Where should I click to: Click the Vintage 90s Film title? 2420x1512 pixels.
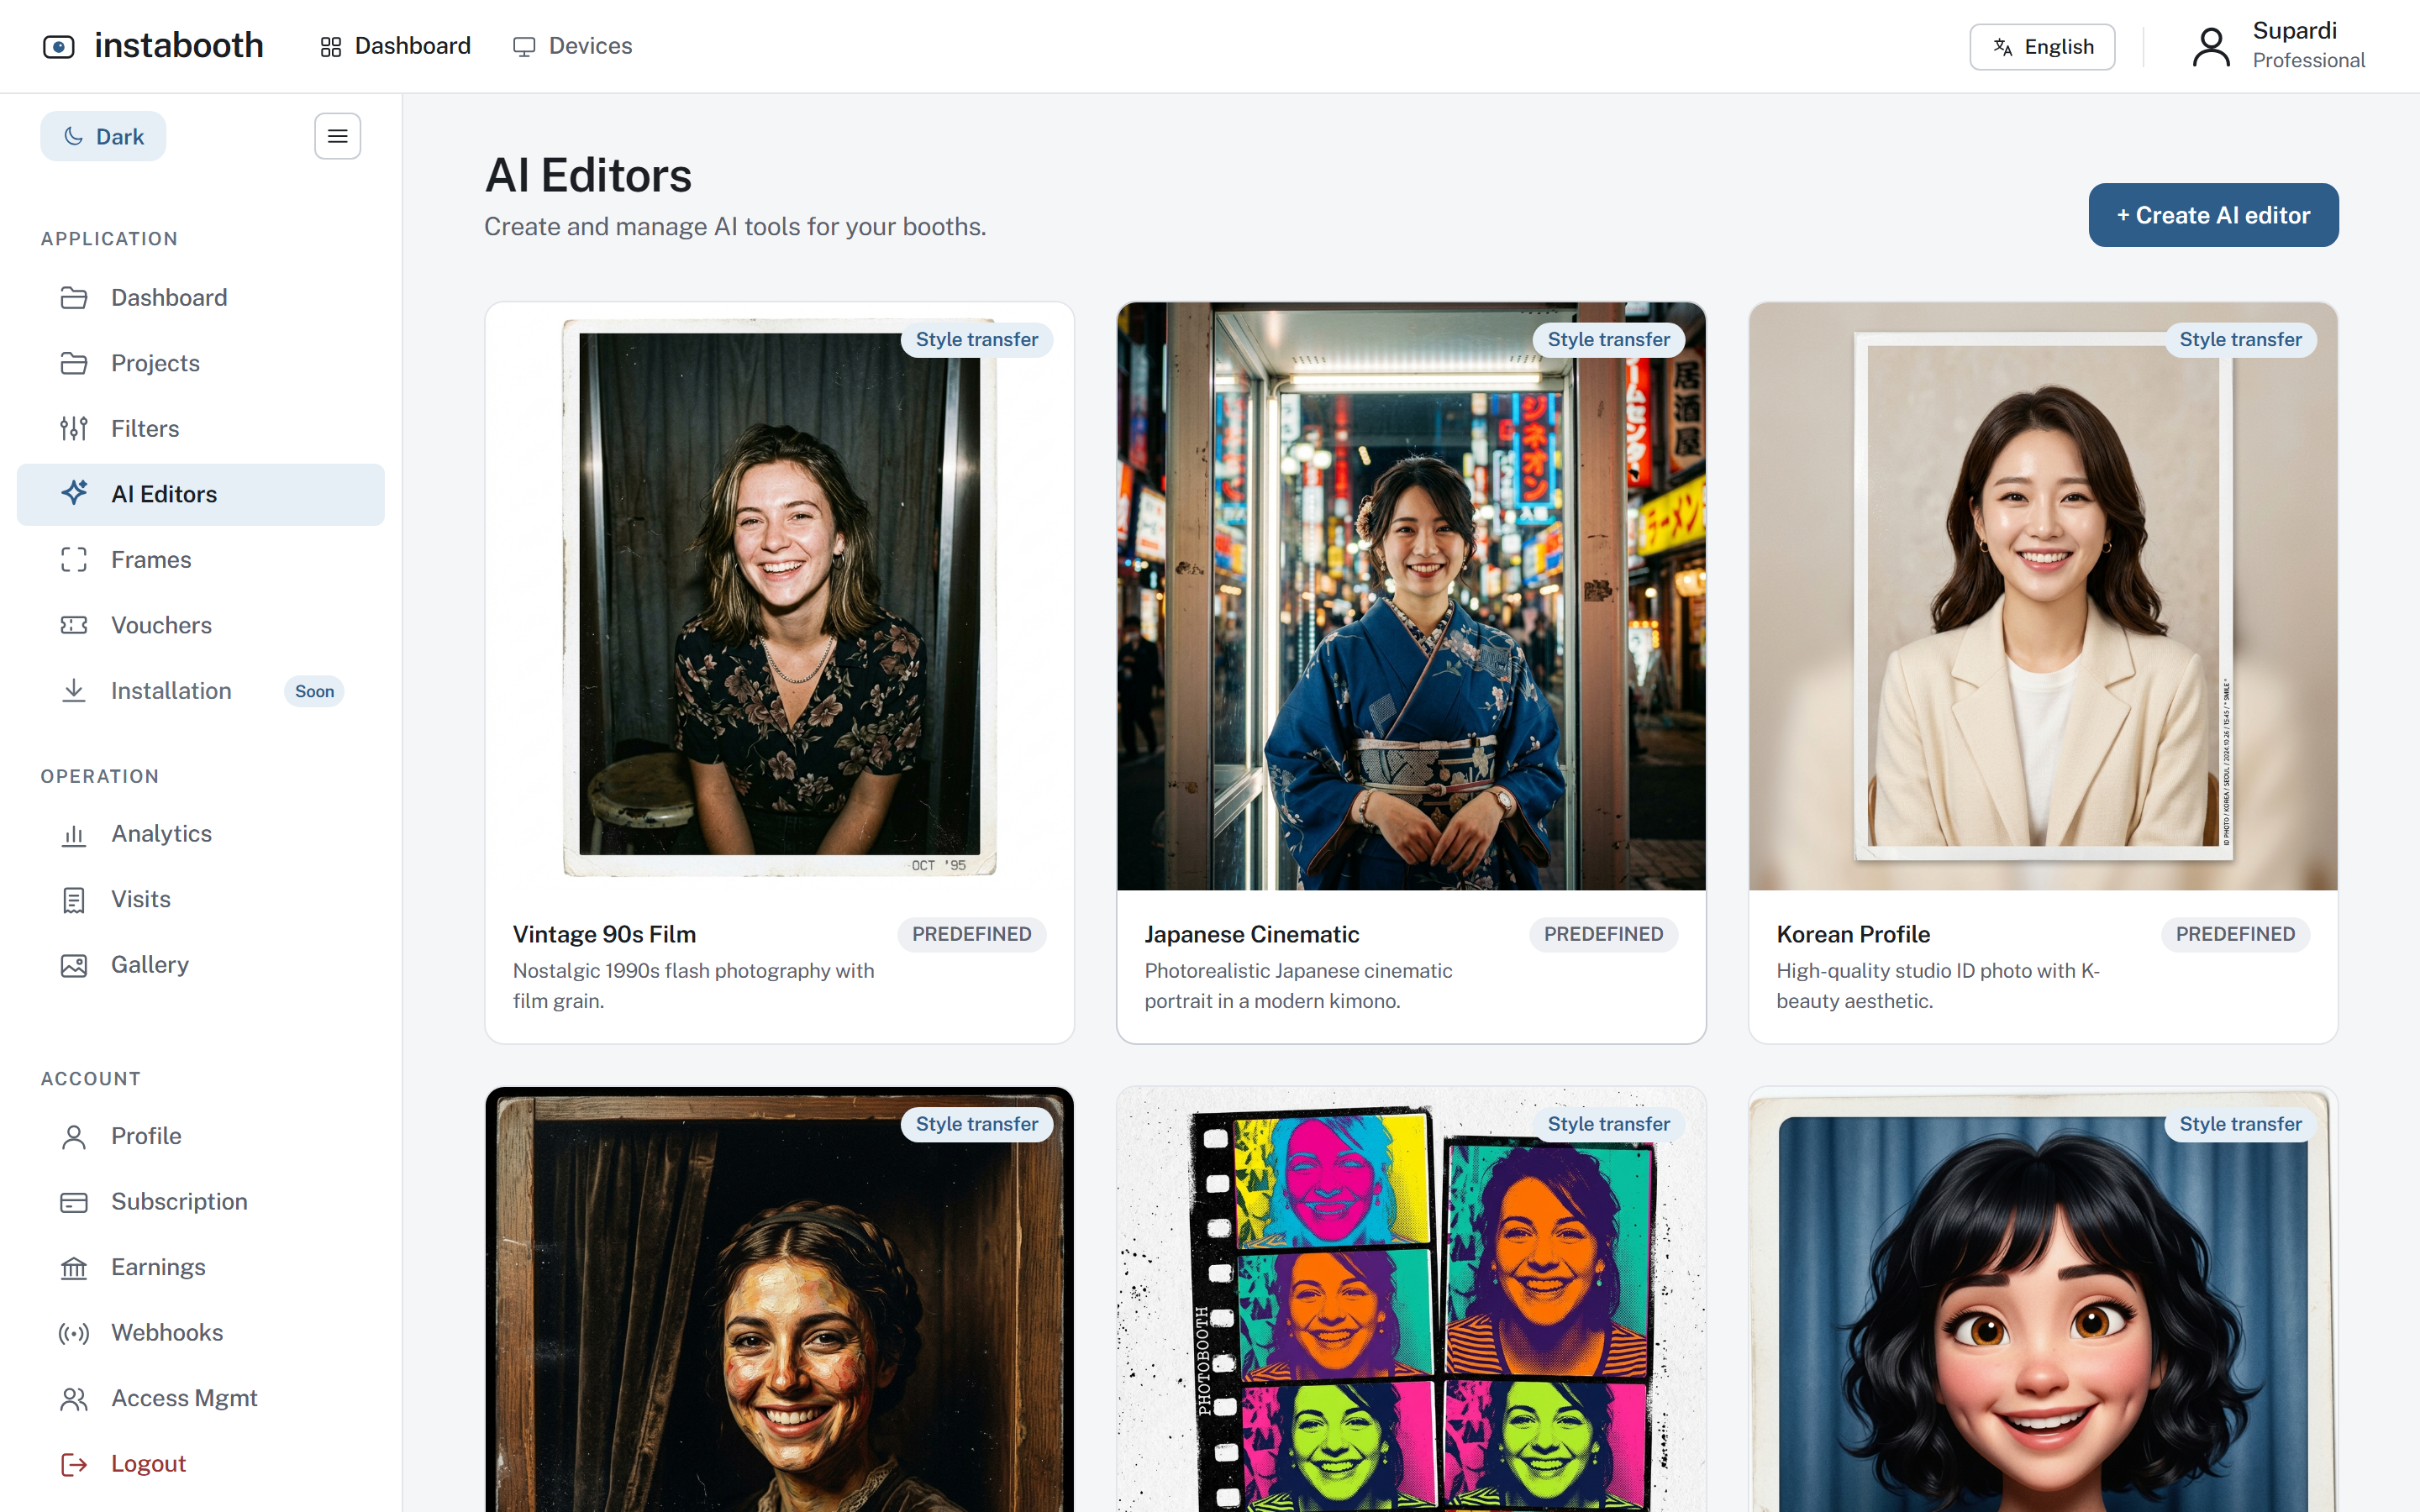(605, 934)
